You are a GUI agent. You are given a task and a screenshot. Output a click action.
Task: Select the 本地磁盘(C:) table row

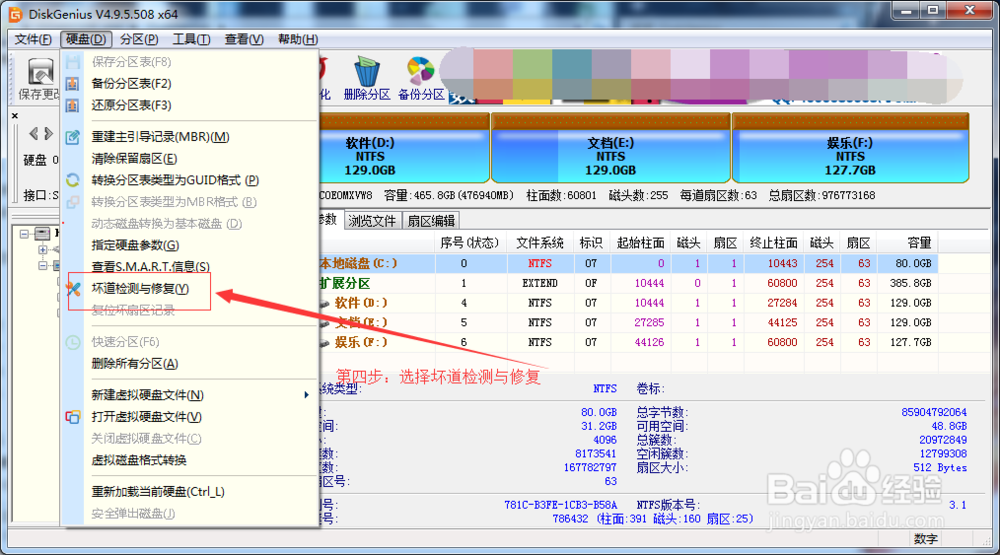[628, 263]
